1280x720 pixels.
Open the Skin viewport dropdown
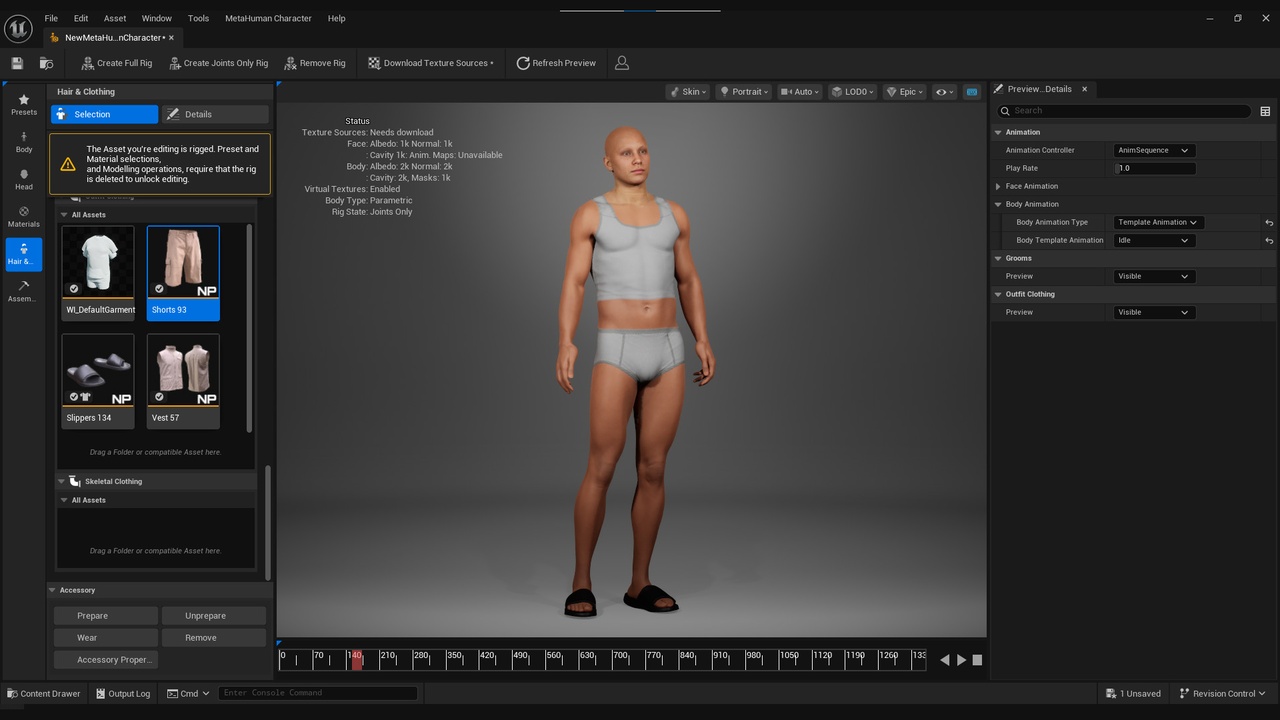688,92
